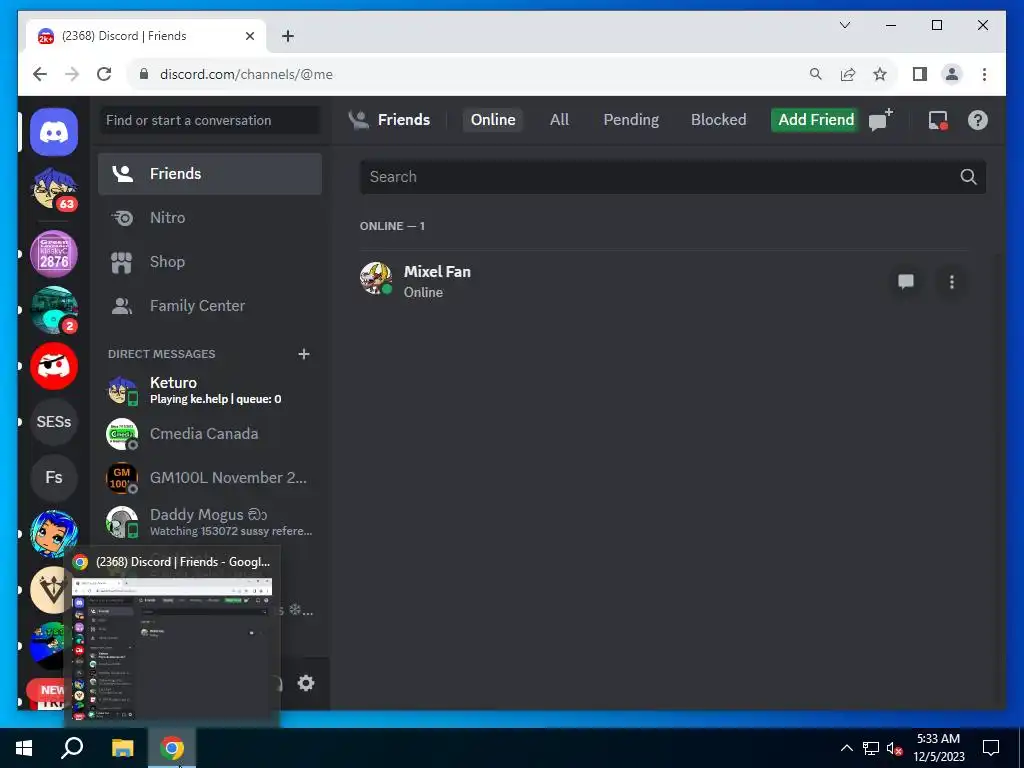
Task: Select the Online friends tab
Action: click(493, 120)
